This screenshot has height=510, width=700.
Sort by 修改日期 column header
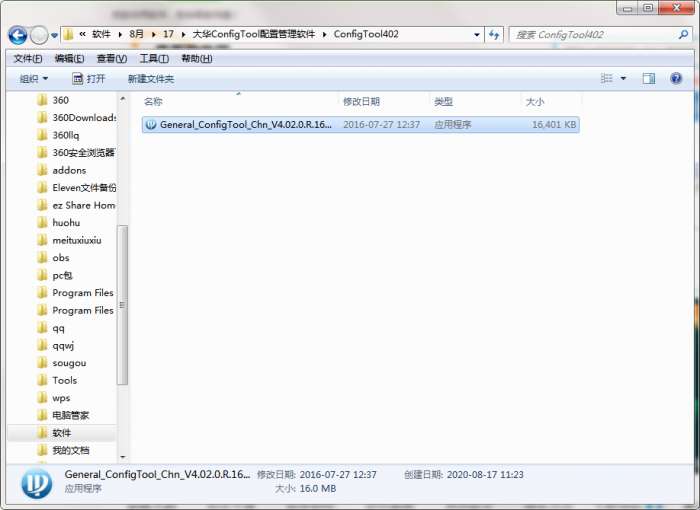pyautogui.click(x=361, y=102)
